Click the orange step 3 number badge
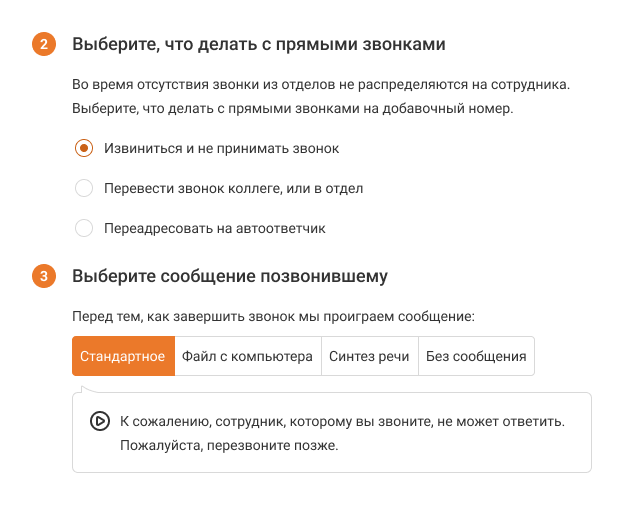 click(45, 277)
